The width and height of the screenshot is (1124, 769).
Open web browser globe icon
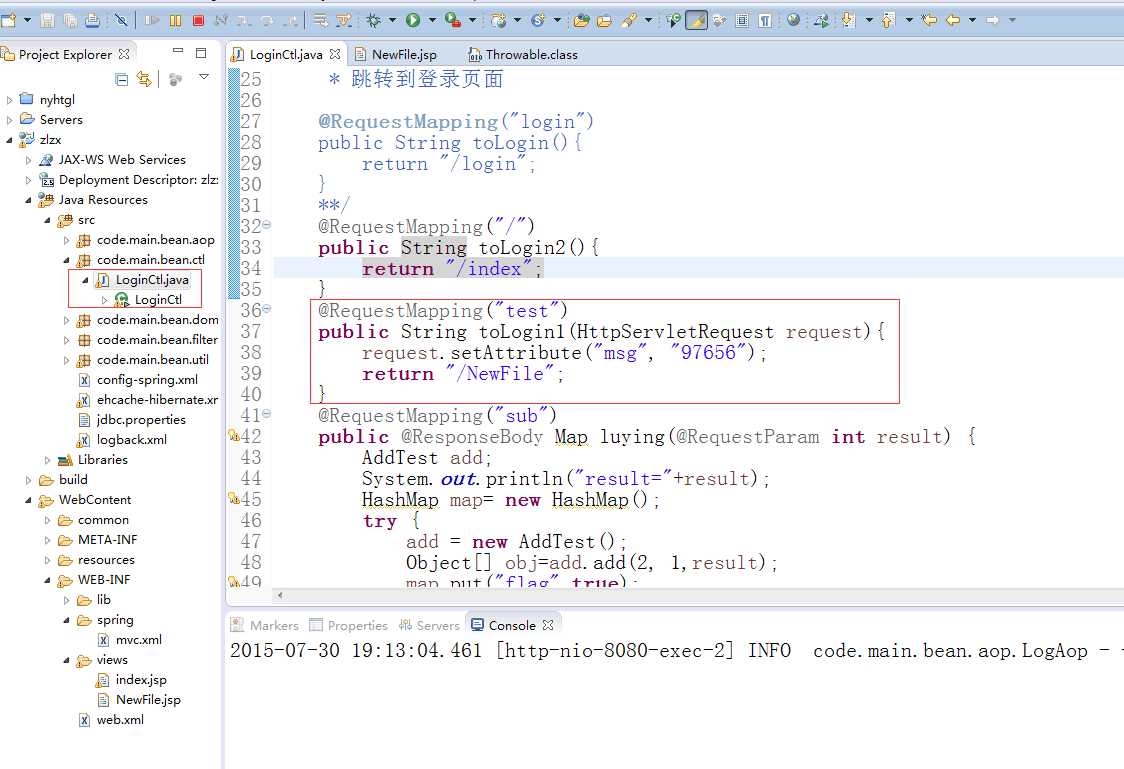[793, 20]
